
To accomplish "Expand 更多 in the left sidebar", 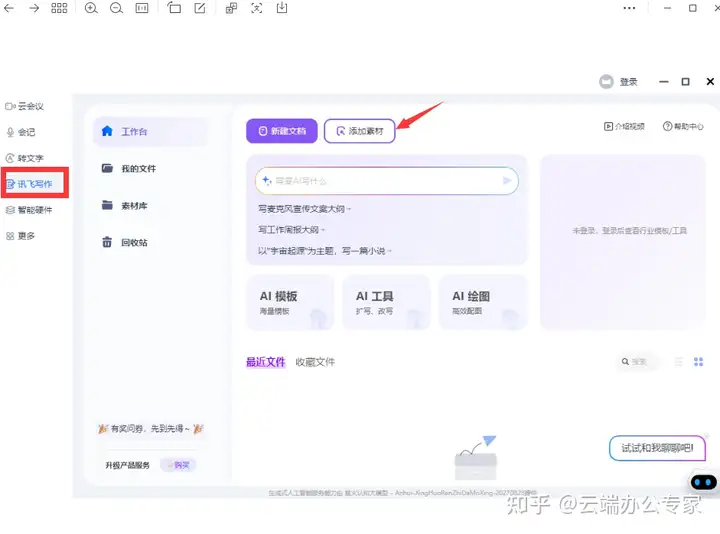I will [x=20, y=236].
